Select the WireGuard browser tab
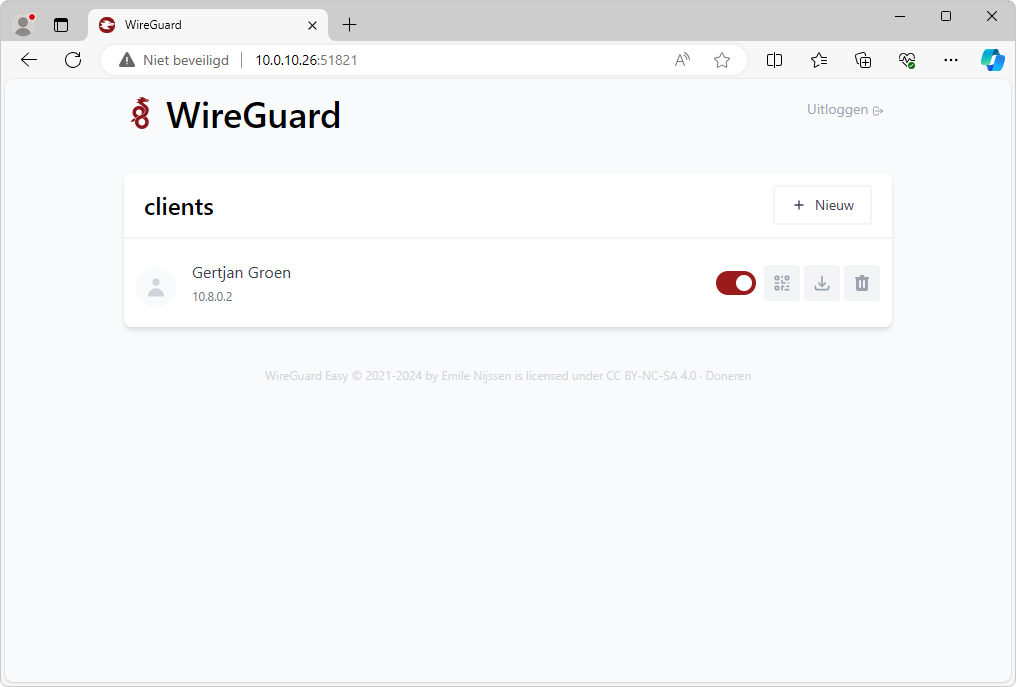Image resolution: width=1016 pixels, height=687 pixels. point(200,25)
